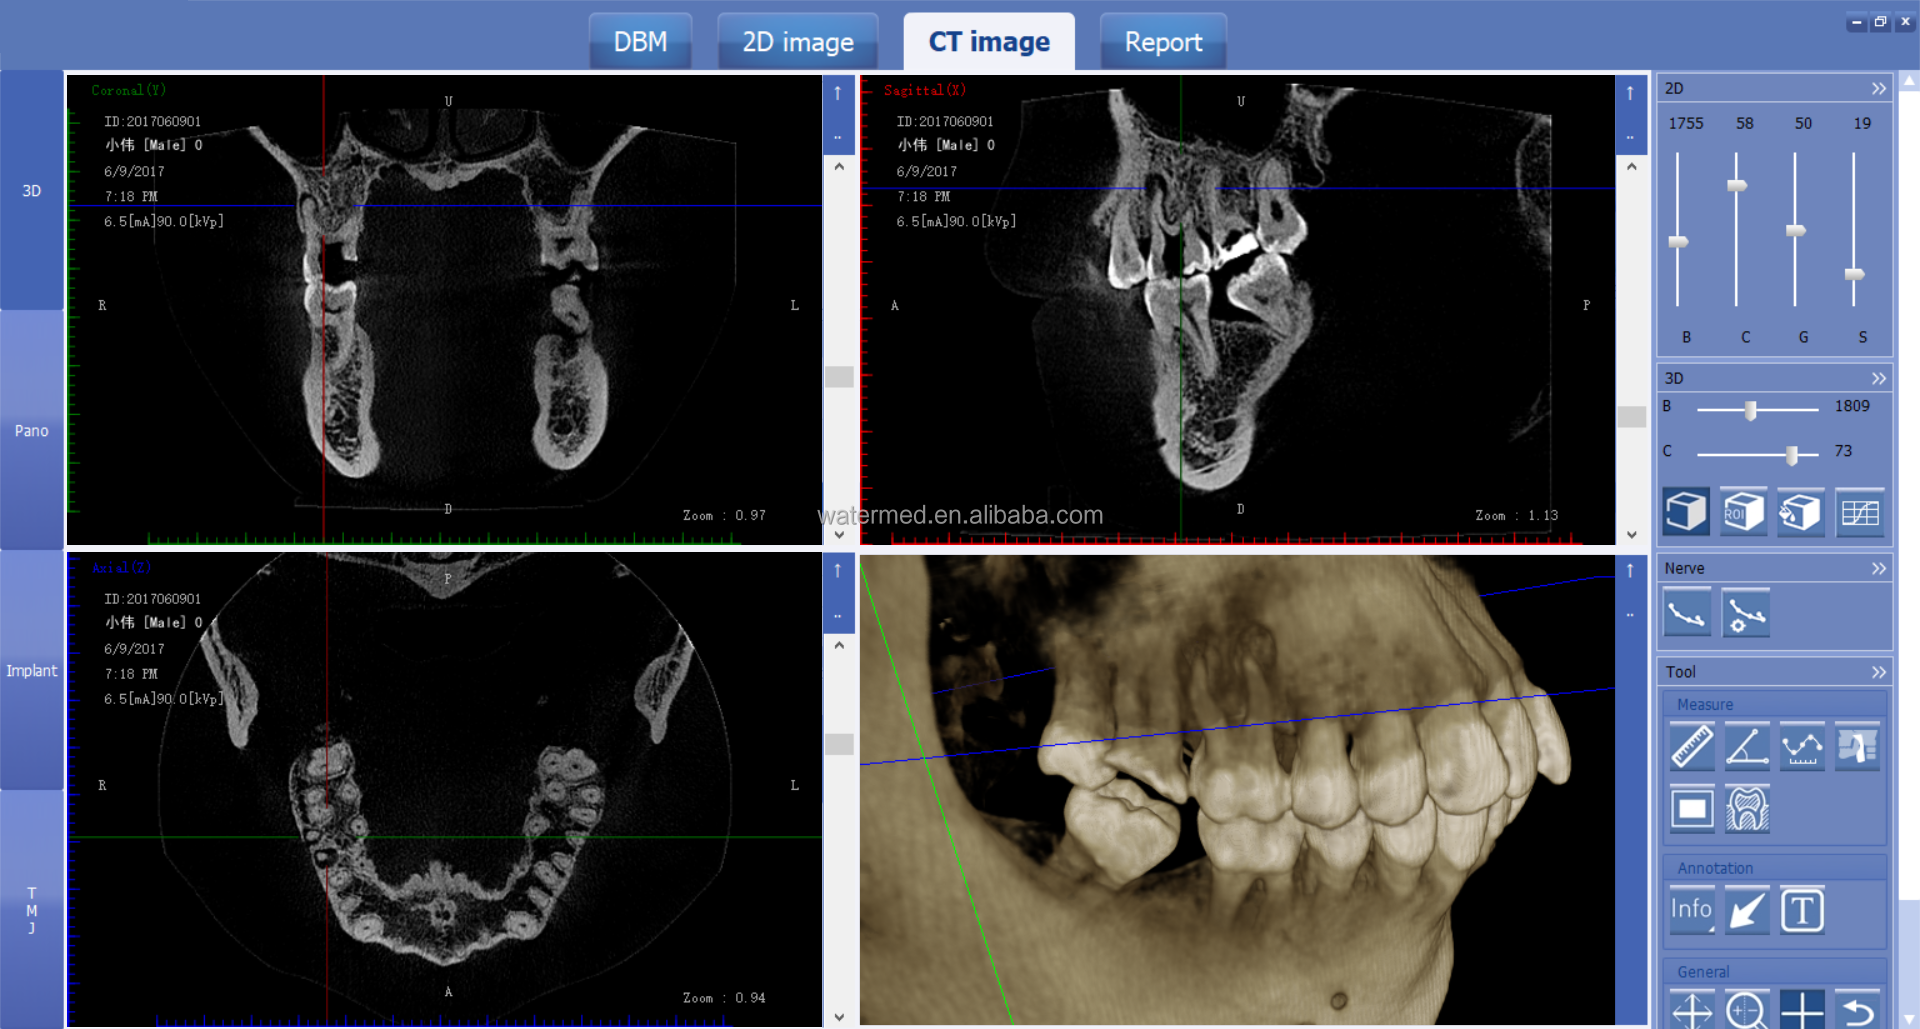The width and height of the screenshot is (1920, 1029).
Task: Click the small dots button beside Axial view
Action: pyautogui.click(x=838, y=616)
